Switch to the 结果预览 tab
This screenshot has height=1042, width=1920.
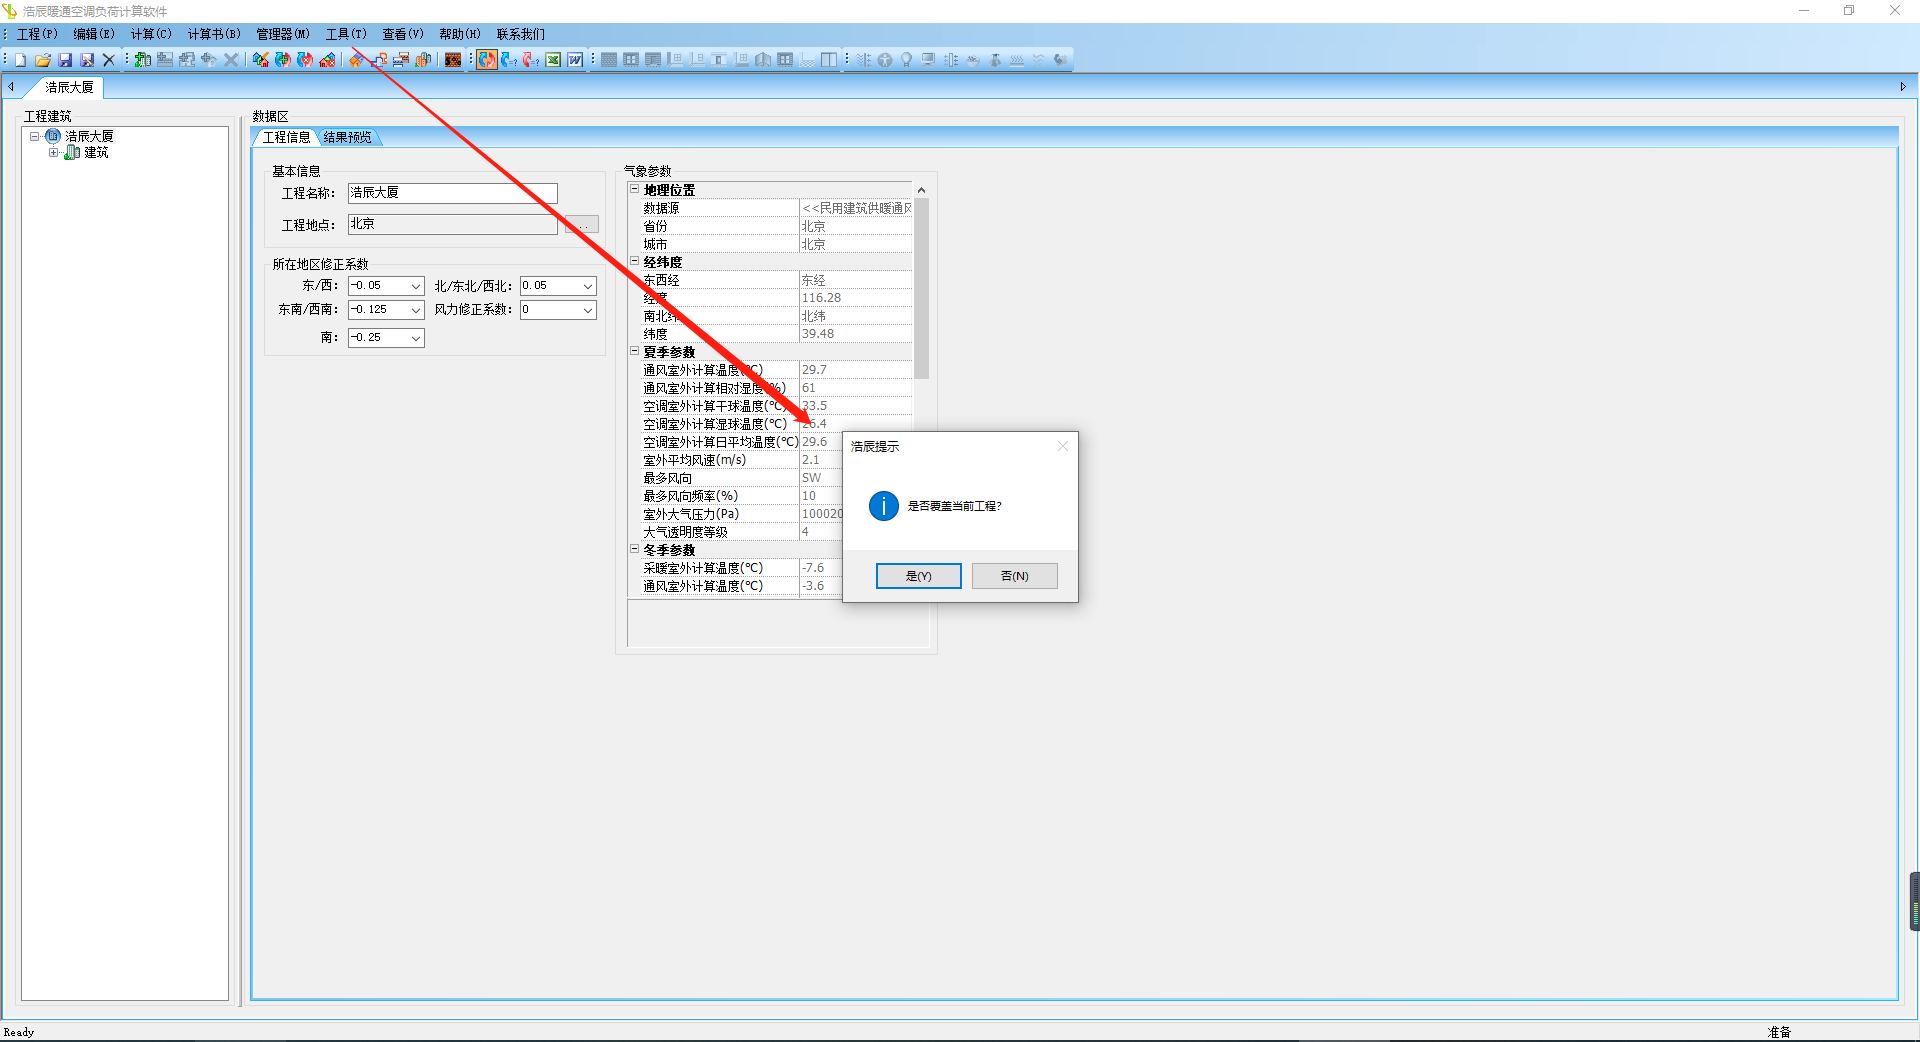(347, 138)
